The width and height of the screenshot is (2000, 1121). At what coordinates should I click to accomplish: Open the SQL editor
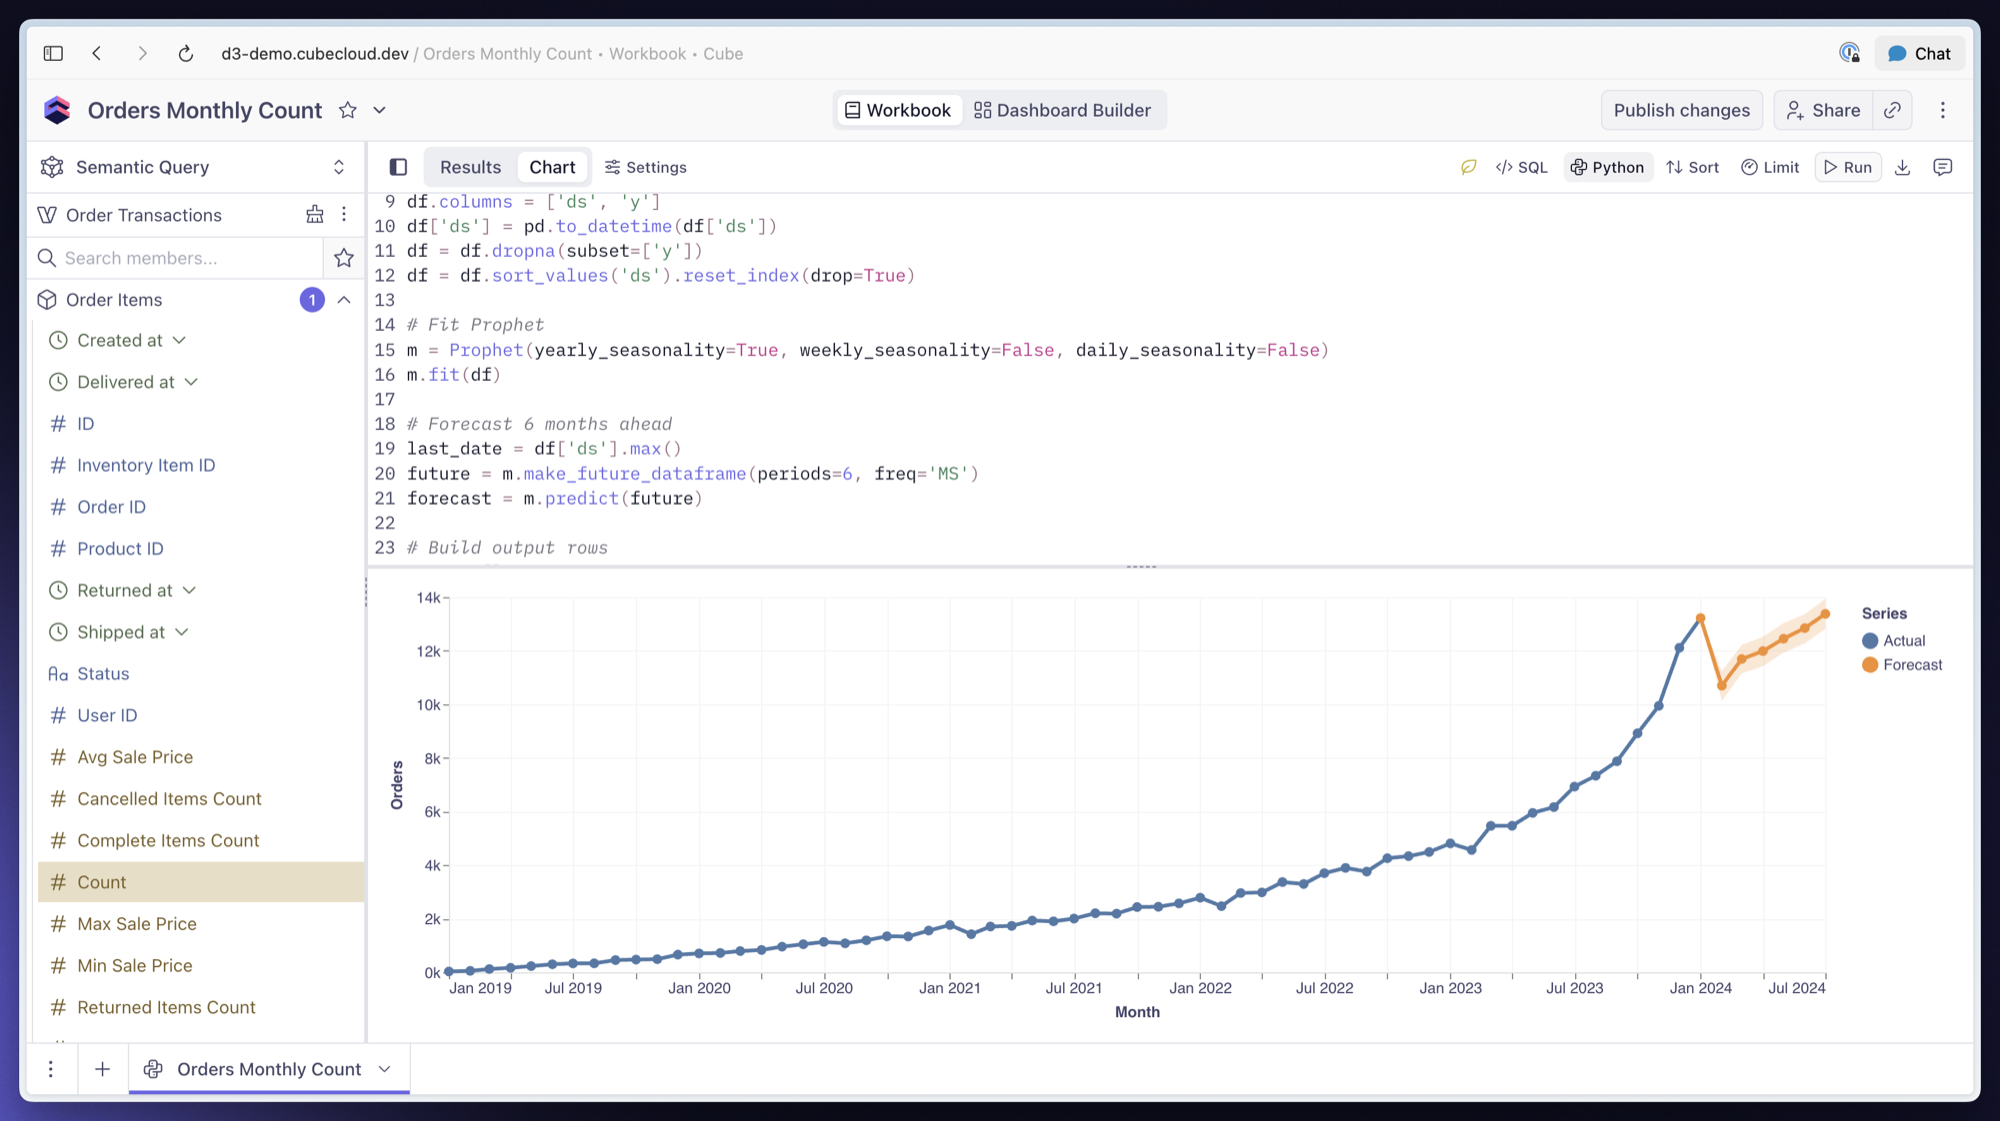pyautogui.click(x=1522, y=167)
